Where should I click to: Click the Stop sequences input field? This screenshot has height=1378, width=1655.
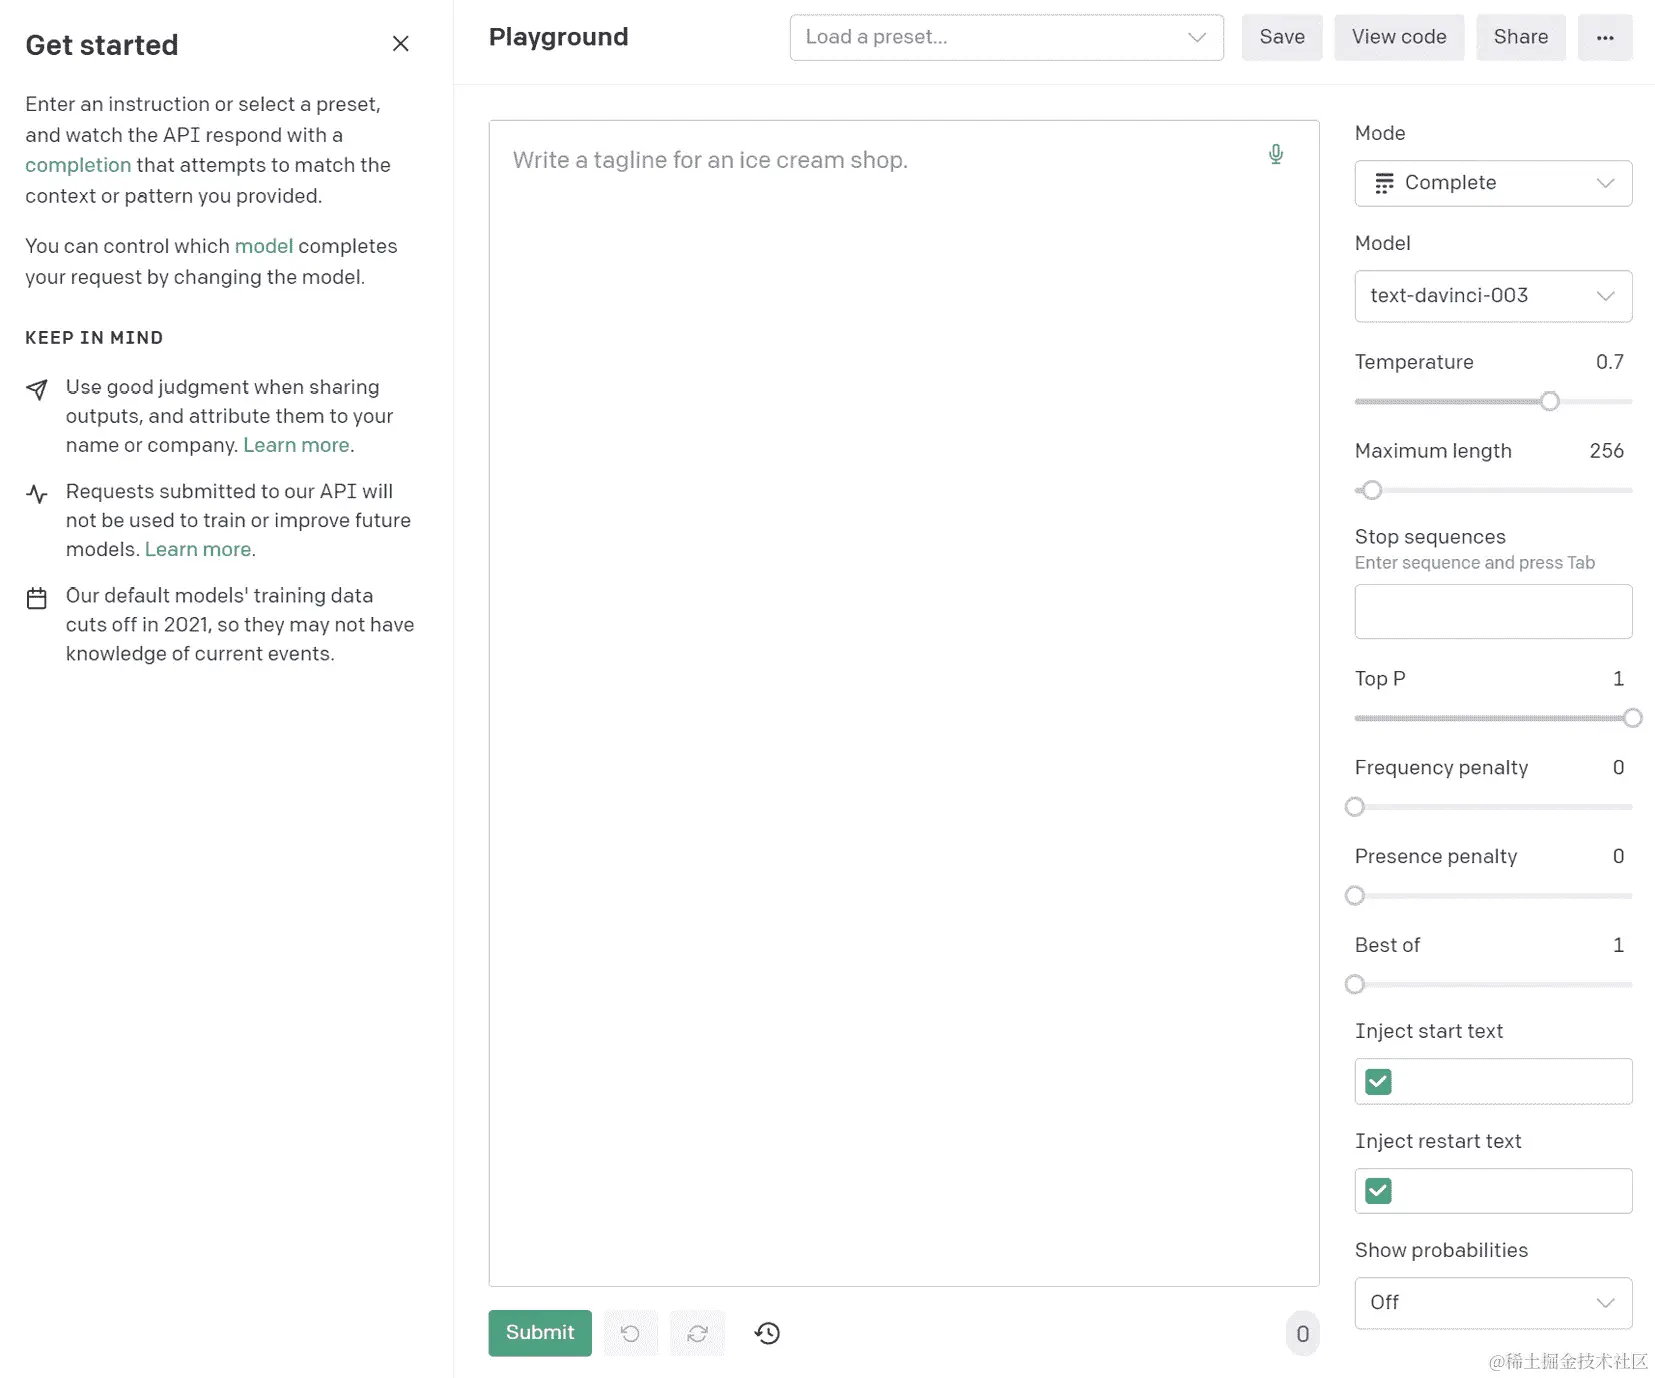(x=1492, y=611)
